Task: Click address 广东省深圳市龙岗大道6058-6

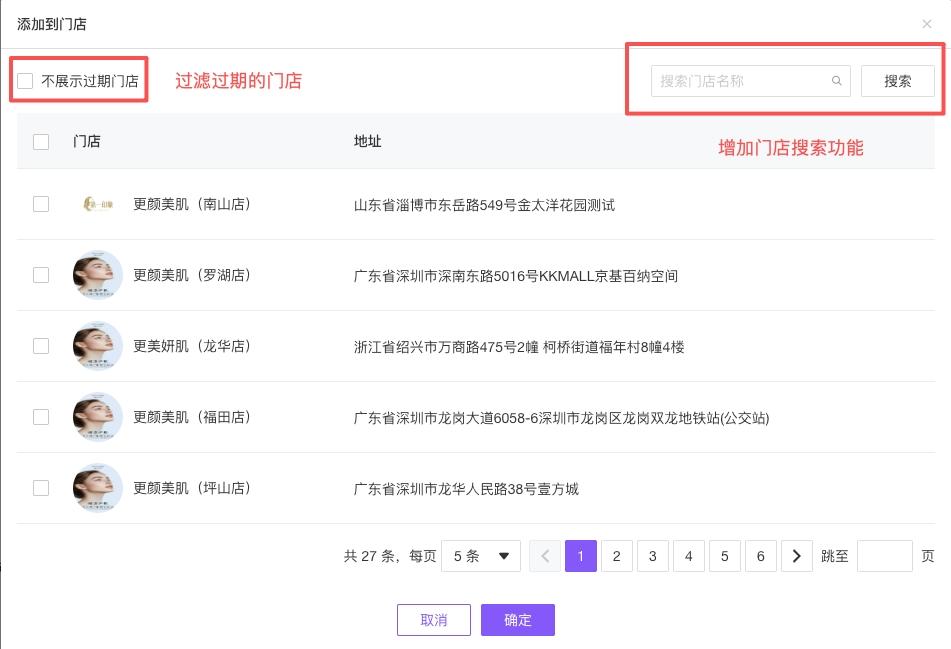Action: (446, 418)
